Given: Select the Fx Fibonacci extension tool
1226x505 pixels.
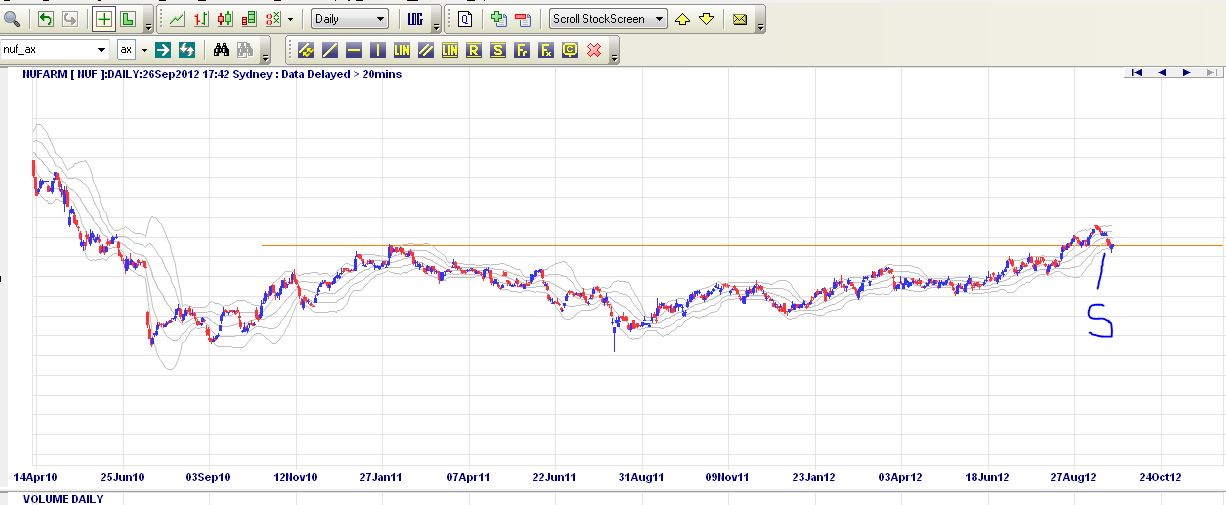Looking at the screenshot, I should (x=546, y=50).
